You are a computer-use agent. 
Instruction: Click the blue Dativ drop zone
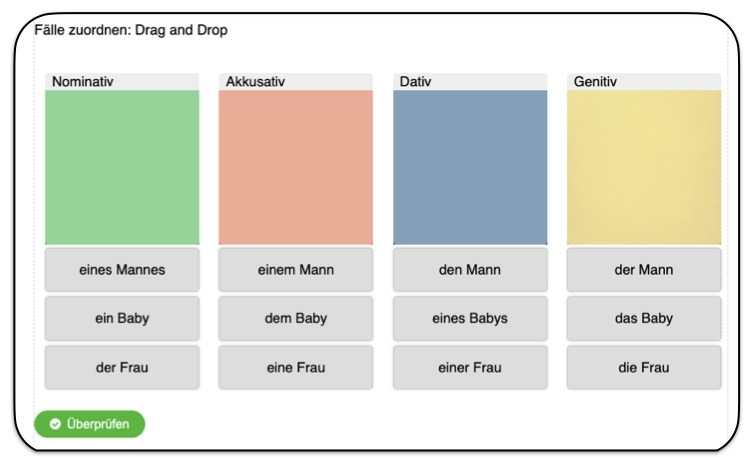click(x=470, y=167)
